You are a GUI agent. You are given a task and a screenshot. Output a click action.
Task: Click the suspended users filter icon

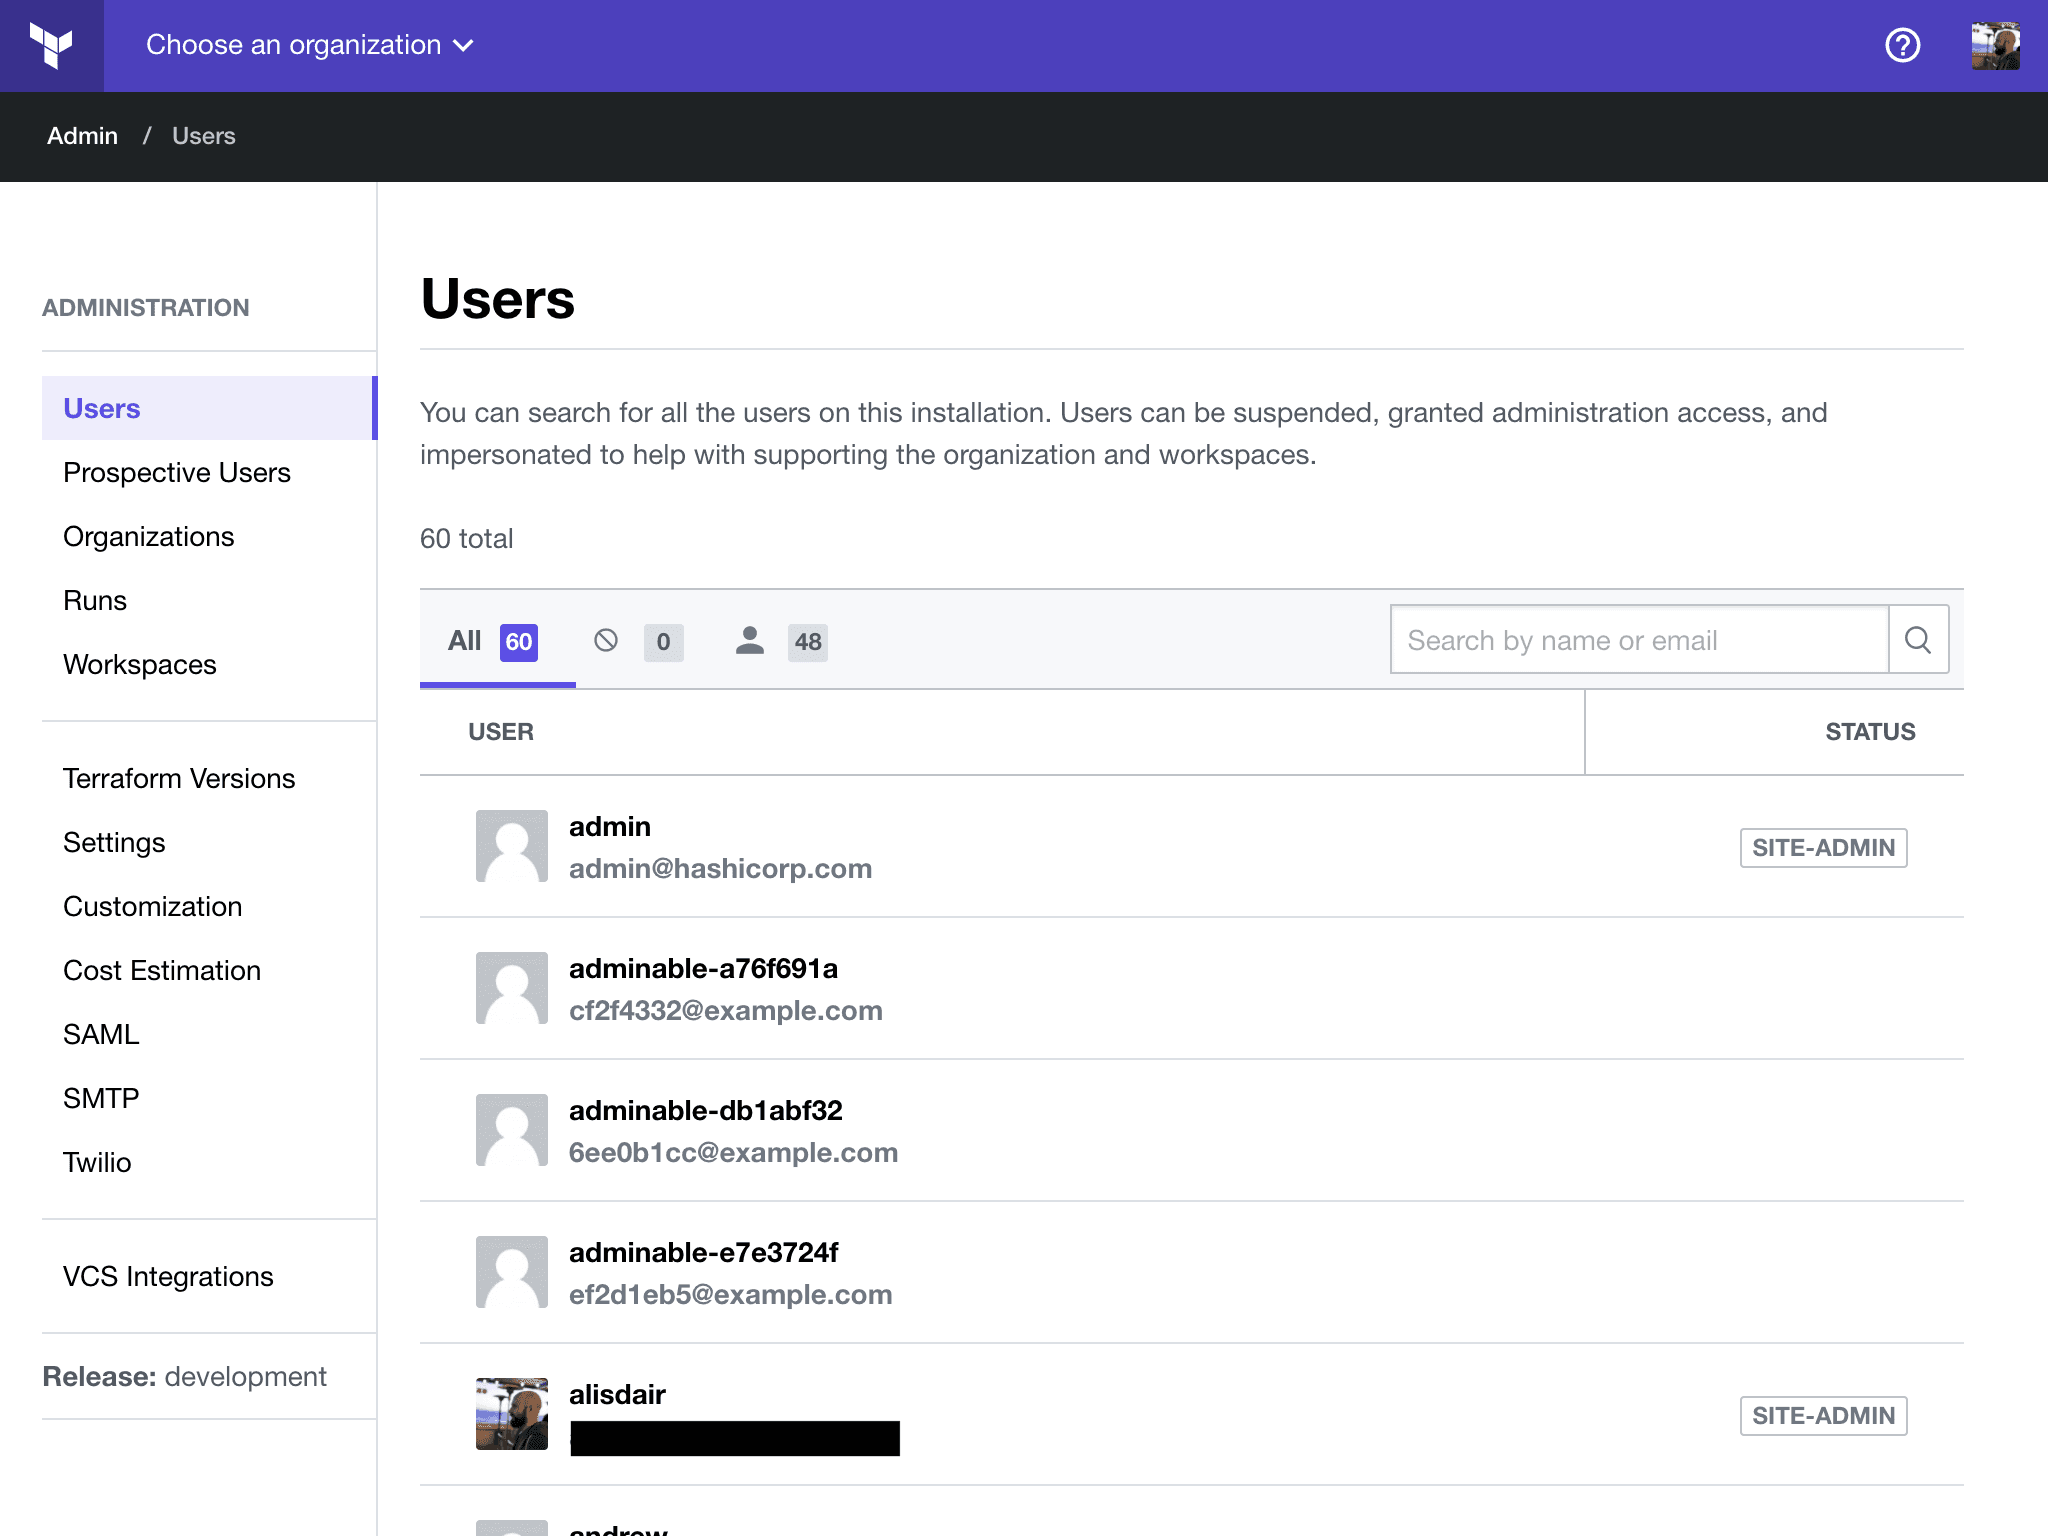[x=605, y=641]
